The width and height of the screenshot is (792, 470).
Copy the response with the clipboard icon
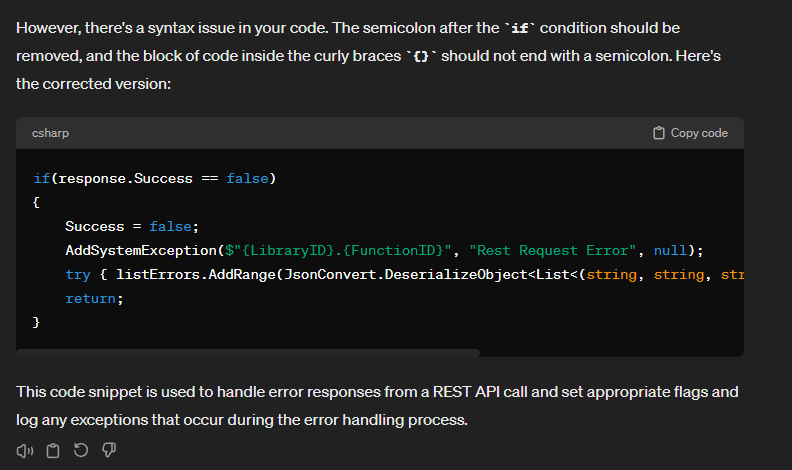pos(53,450)
